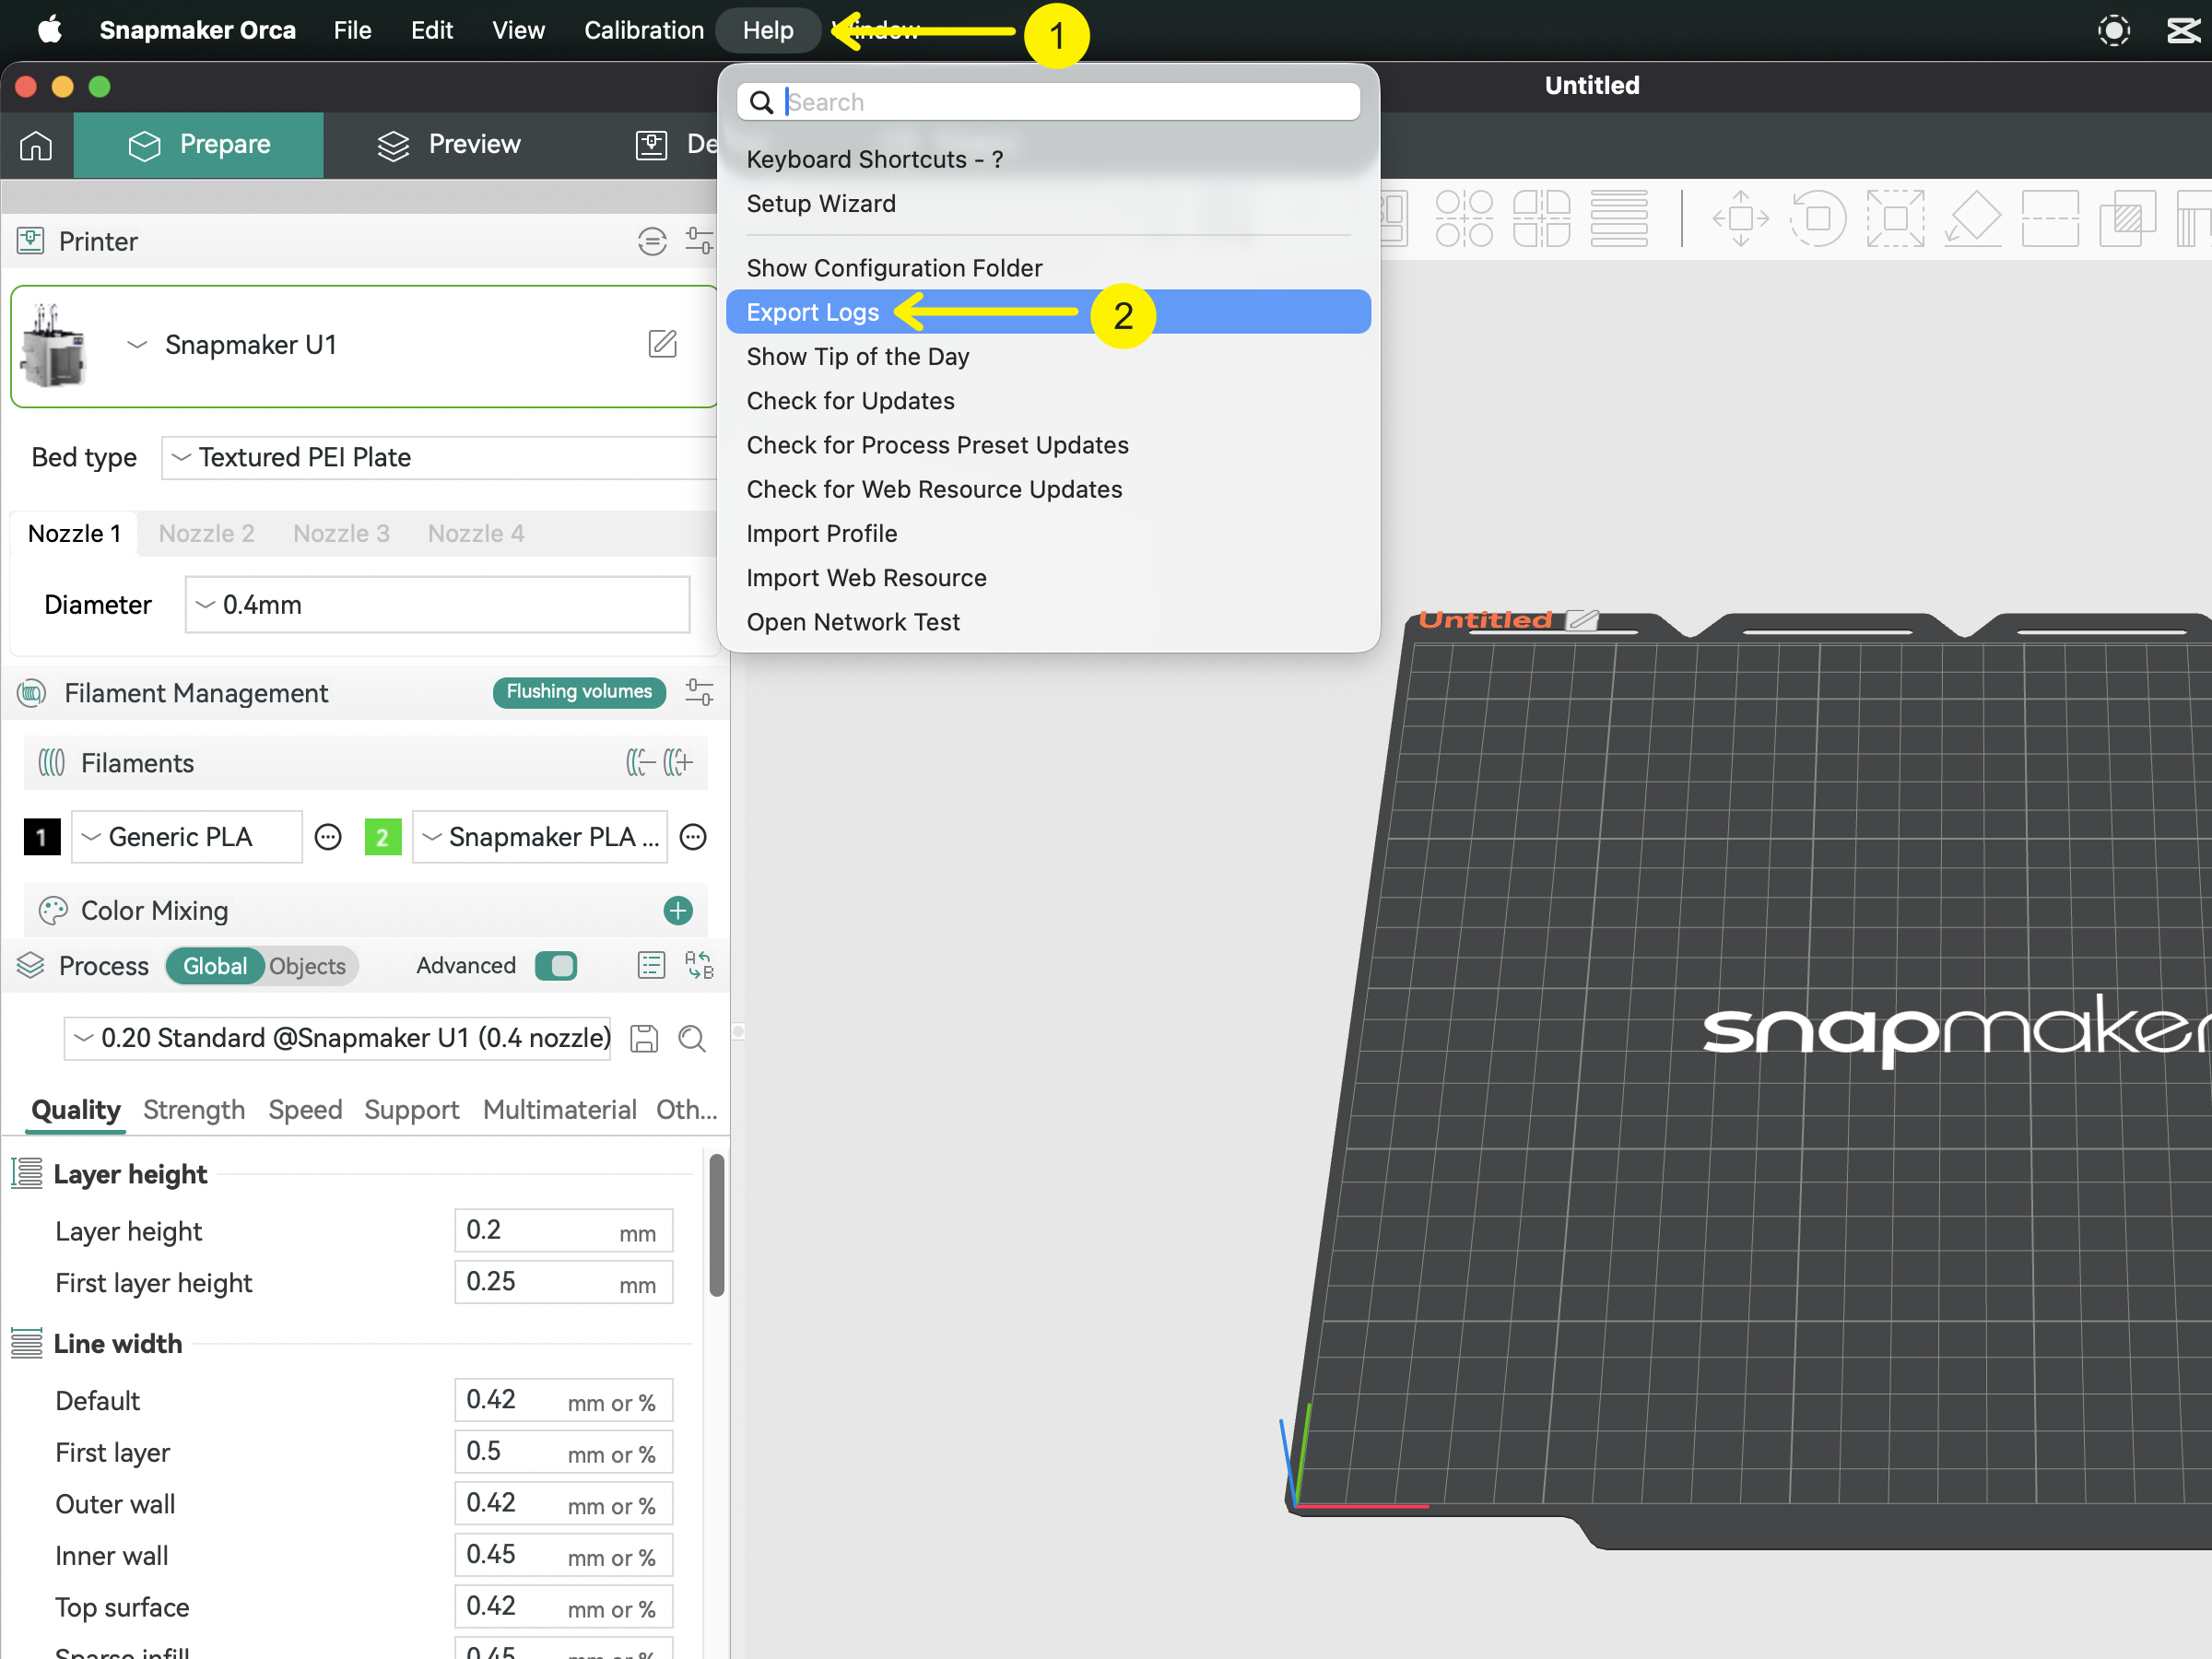The width and height of the screenshot is (2212, 1659).
Task: Open the Support settings tab
Action: coord(411,1109)
